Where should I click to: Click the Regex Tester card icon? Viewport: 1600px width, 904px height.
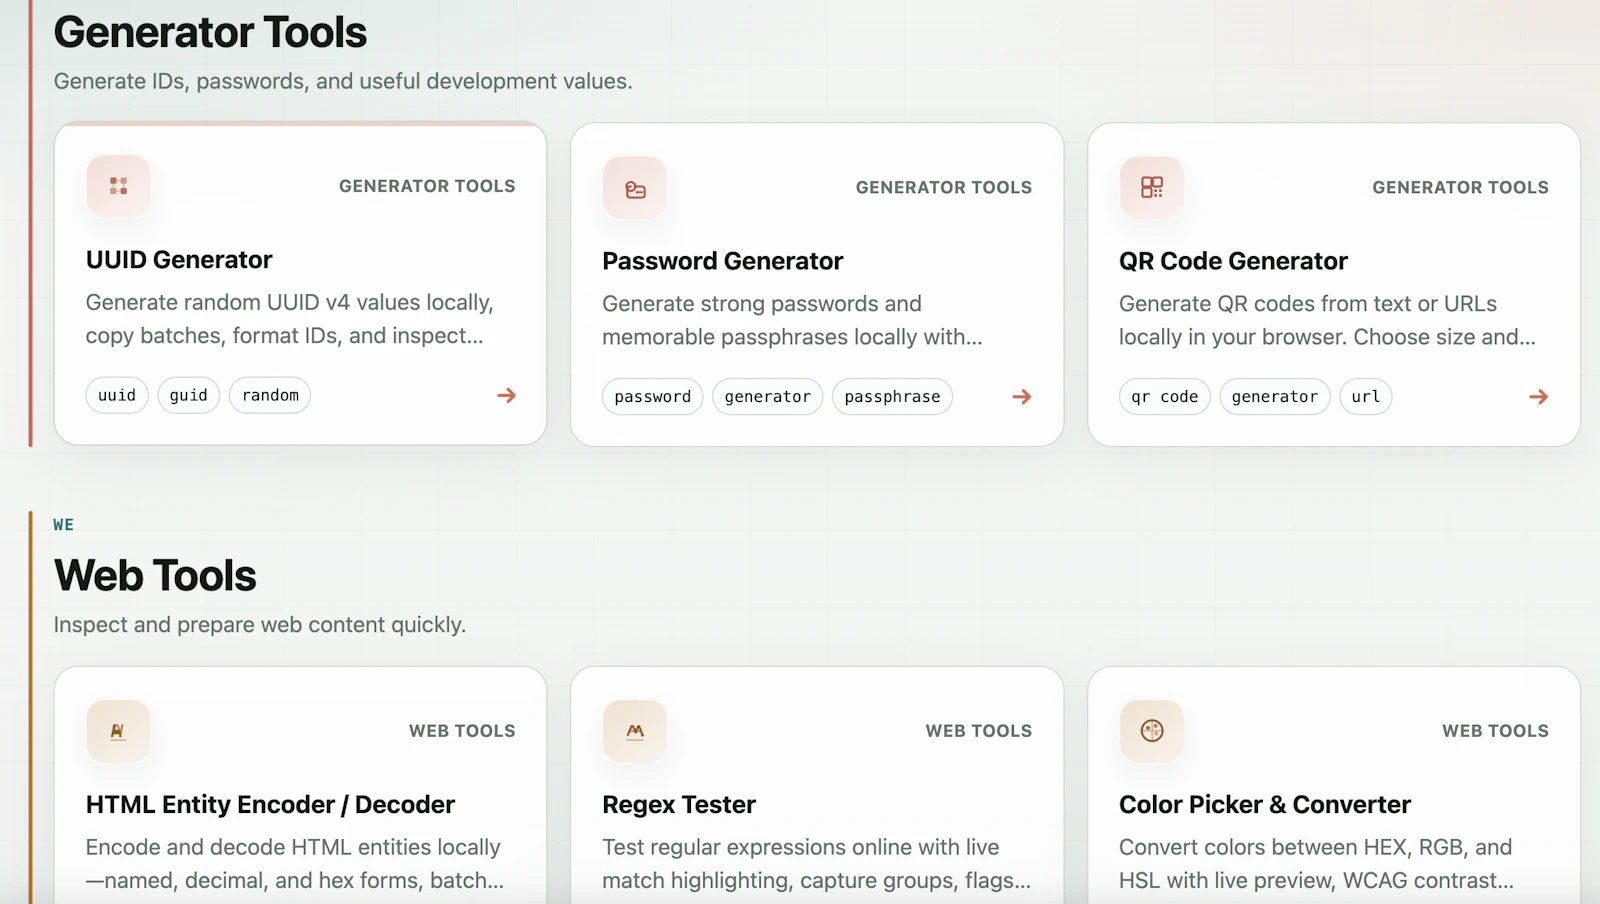coord(635,731)
